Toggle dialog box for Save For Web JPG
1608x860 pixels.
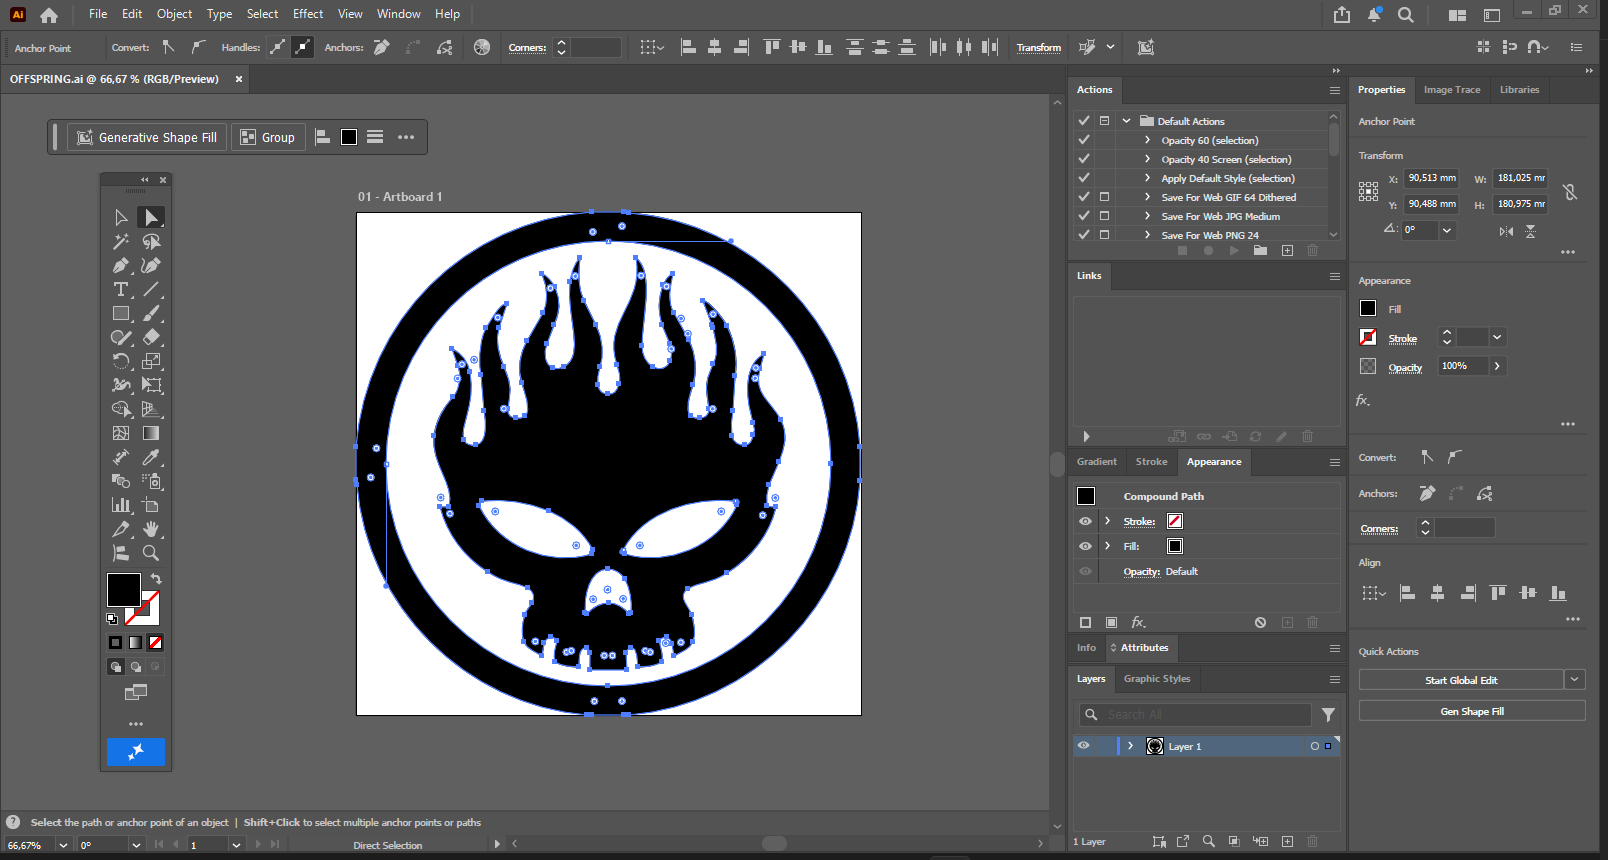1104,216
